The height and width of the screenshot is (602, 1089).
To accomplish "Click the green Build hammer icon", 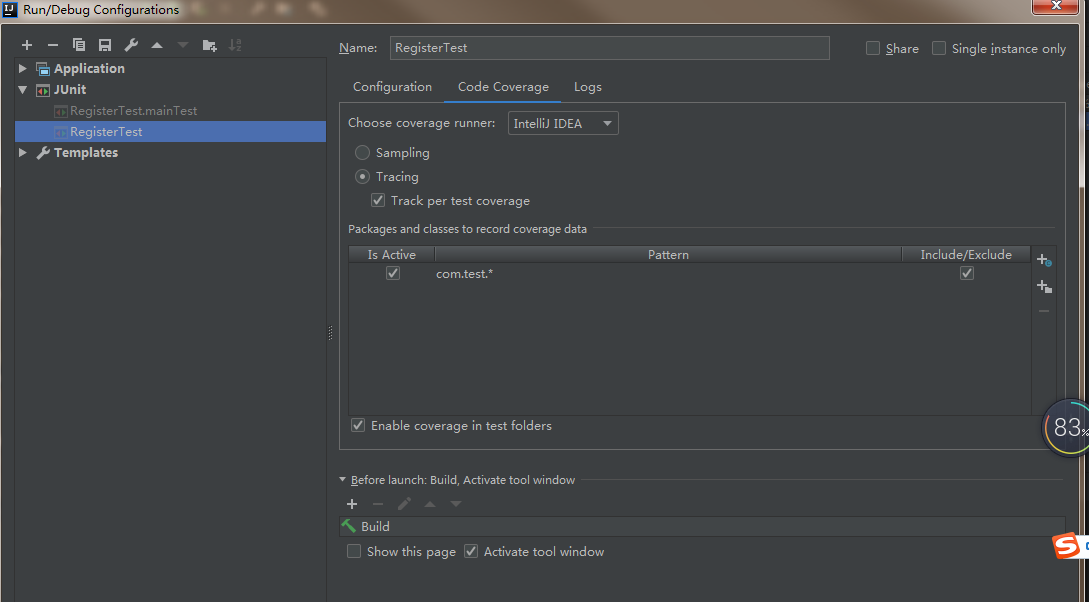I will click(349, 526).
